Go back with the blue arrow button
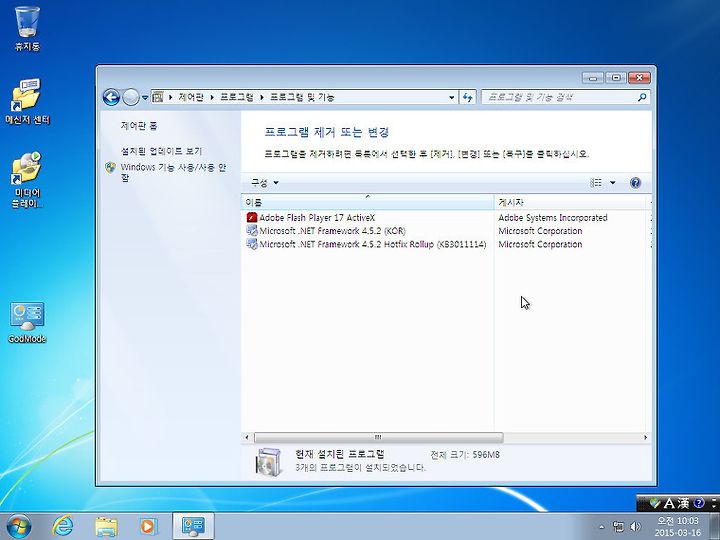Screen dimensions: 720x540 point(111,97)
